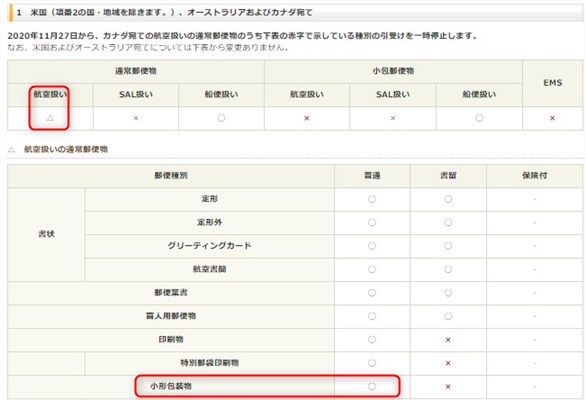
Task: Click the red x under 小包郵便物 航空扱い
Action: point(307,118)
